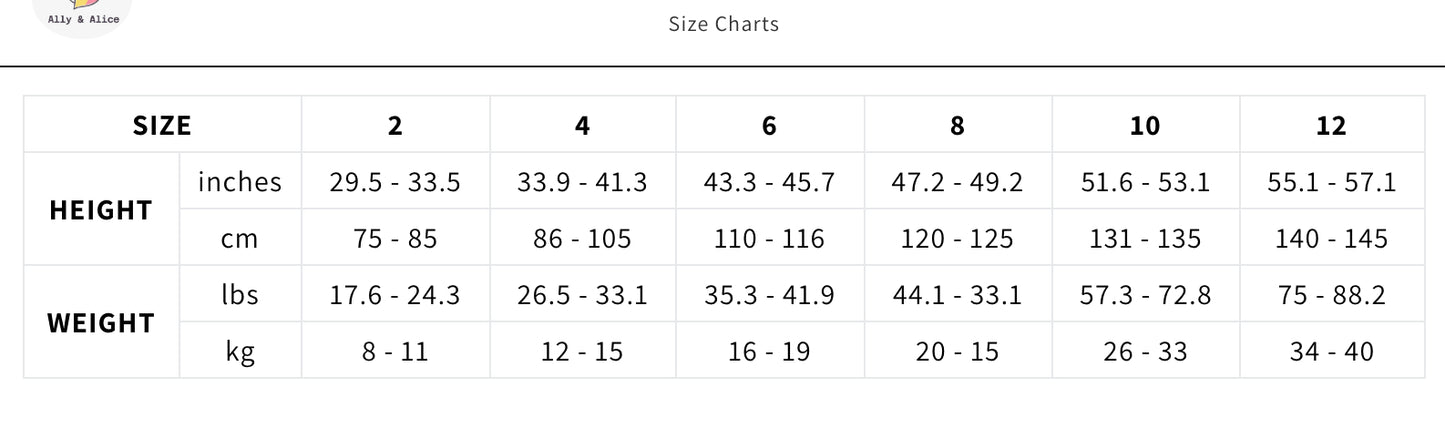Screen dimensions: 1445x428
Task: Click the cm unit label
Action: tap(240, 239)
